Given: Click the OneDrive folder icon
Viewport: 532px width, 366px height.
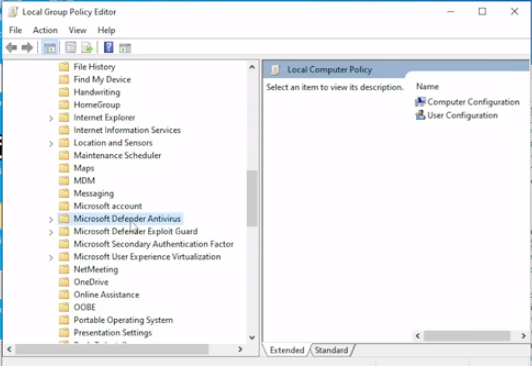Looking at the screenshot, I should point(64,282).
